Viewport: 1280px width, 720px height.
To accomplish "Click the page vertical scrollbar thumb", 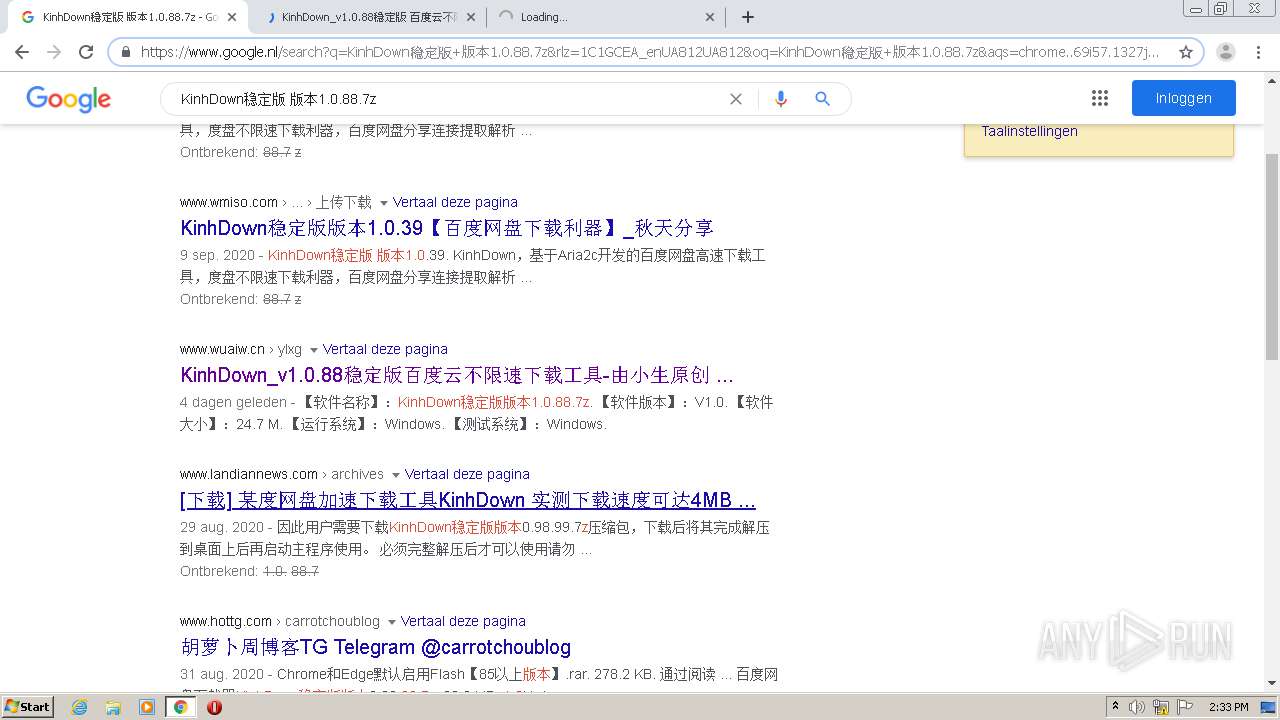I will tap(1272, 257).
